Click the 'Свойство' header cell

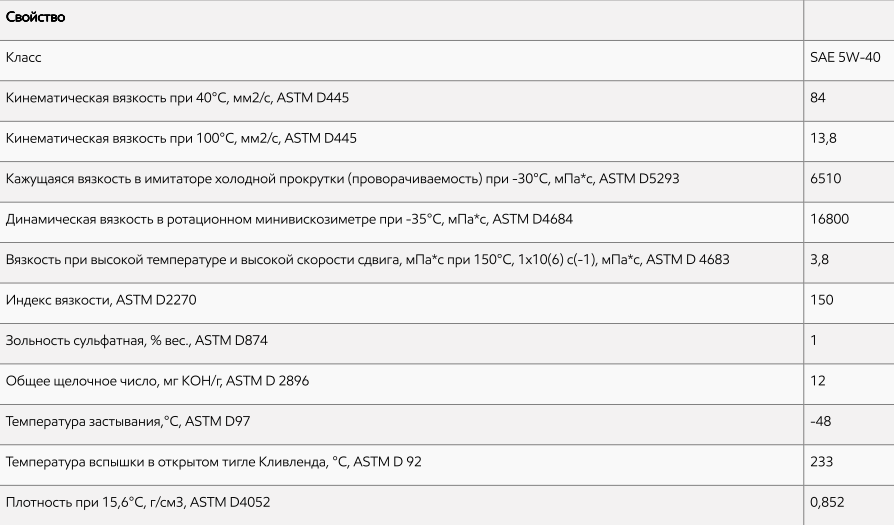click(x=34, y=17)
